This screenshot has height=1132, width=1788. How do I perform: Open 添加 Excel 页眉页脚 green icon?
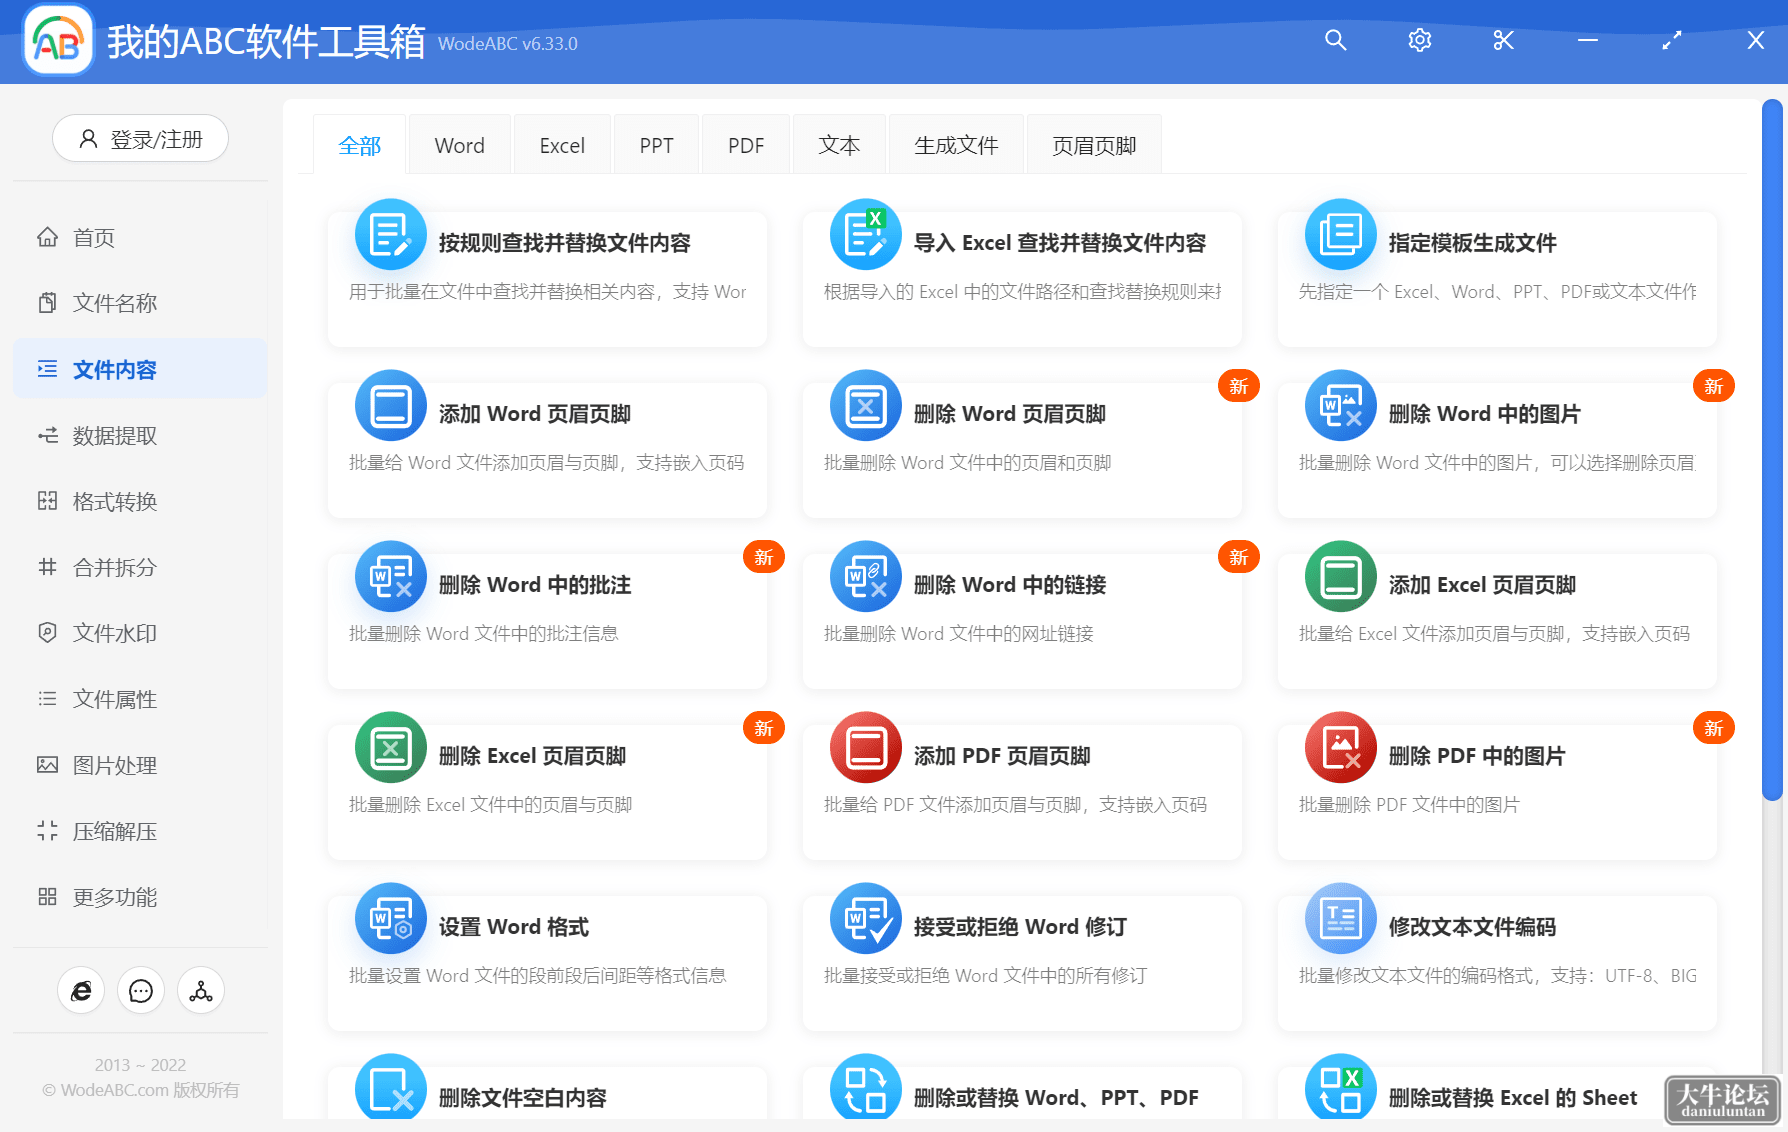[1340, 577]
